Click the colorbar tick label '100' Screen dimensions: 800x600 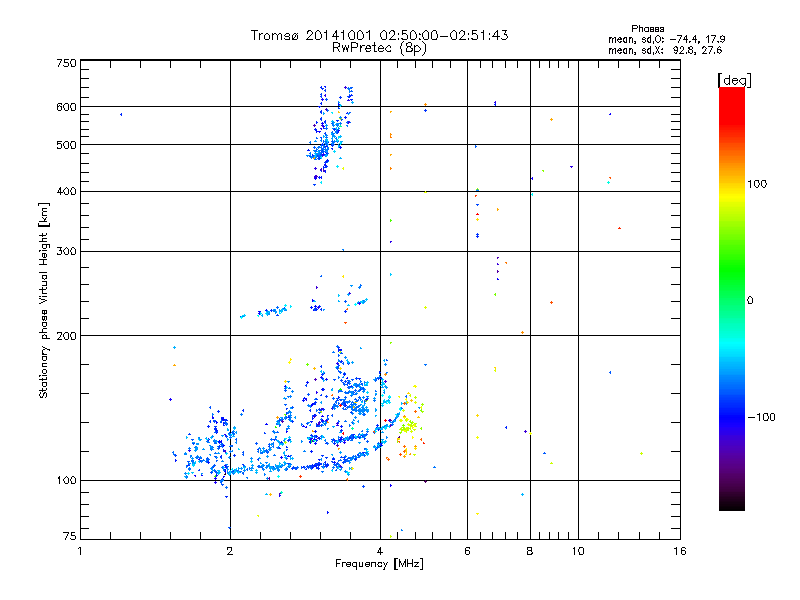tap(757, 184)
